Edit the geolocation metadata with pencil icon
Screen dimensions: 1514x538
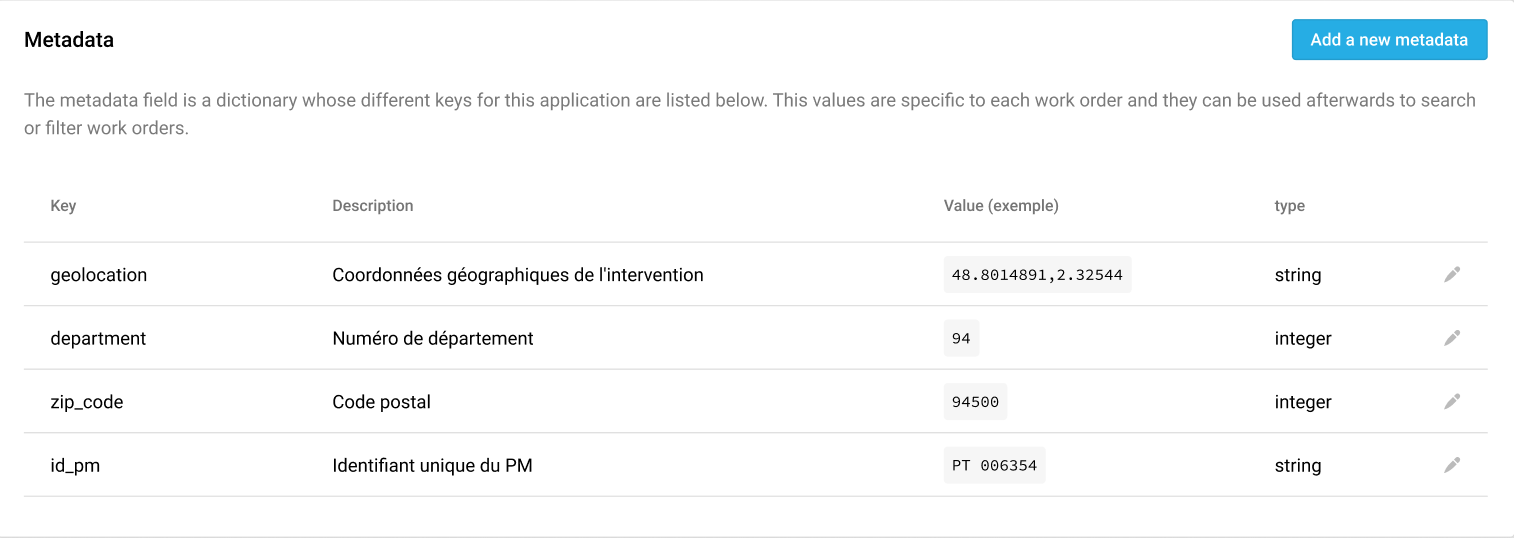(1452, 274)
